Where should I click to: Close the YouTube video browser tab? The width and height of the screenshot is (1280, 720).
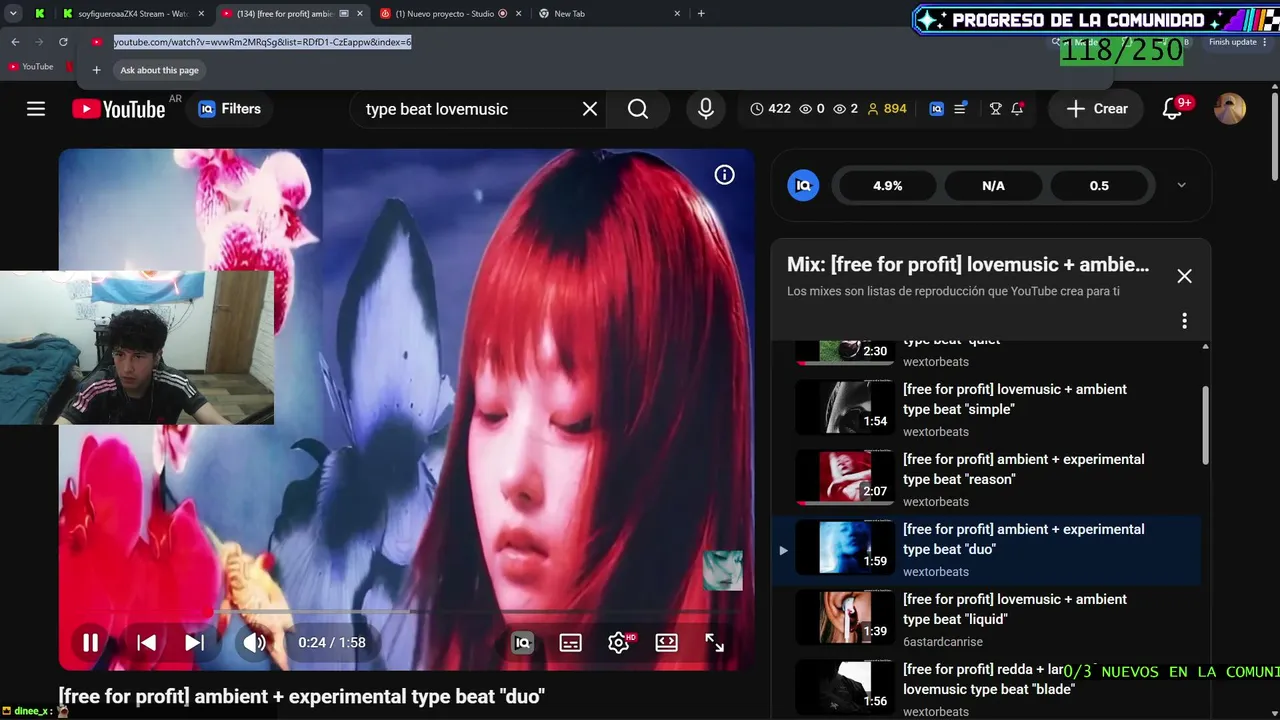(360, 14)
